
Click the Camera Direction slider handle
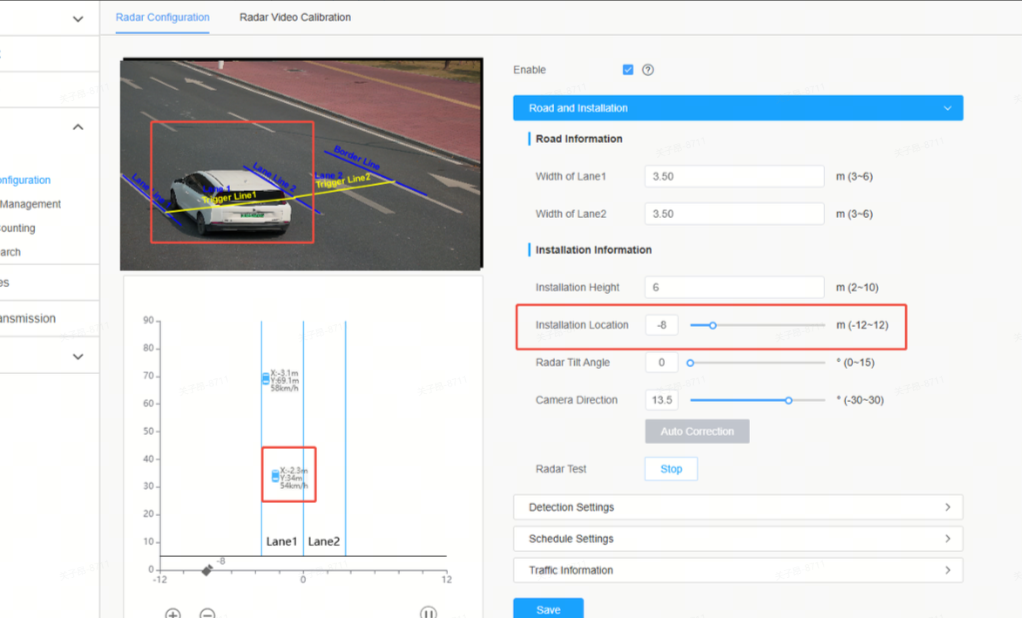pyautogui.click(x=788, y=400)
